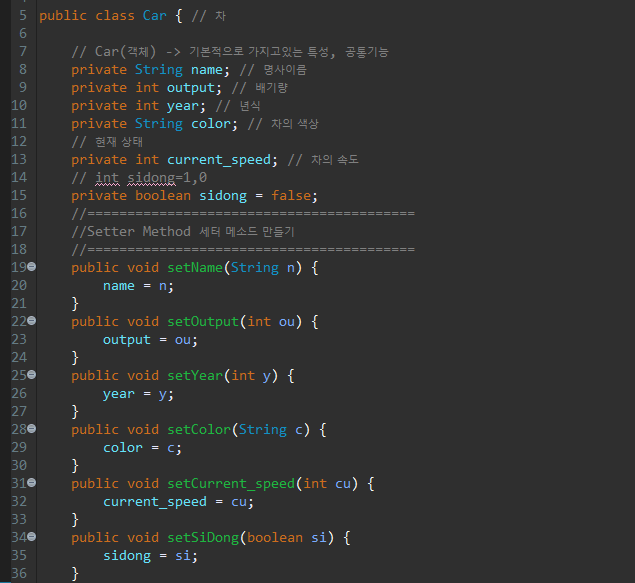This screenshot has width=635, height=583.
Task: Collapse the setCurrent_speed method at line 31
Action: [32, 483]
